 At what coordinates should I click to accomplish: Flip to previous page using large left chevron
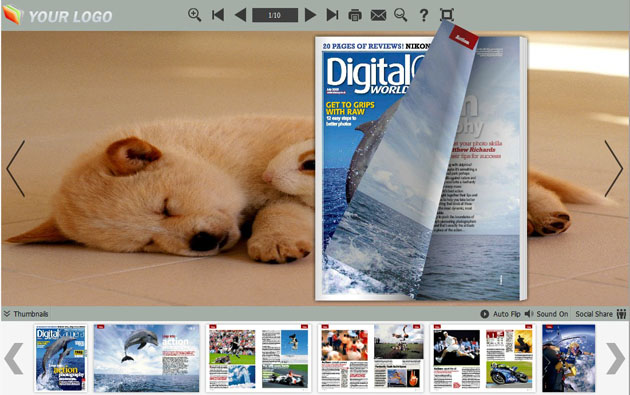16,169
